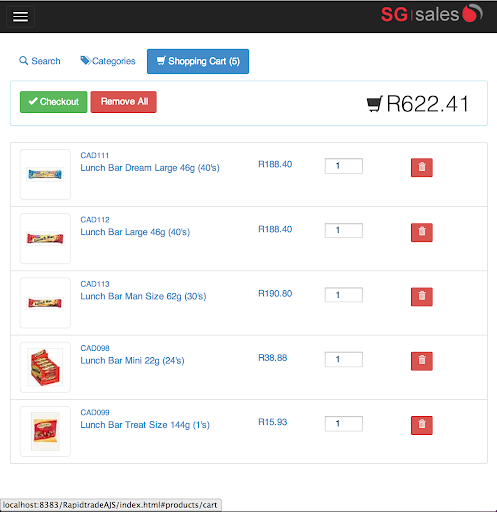Screen dimensions: 497x512
Task: Click the CAD113 product code link
Action: [x=95, y=284]
